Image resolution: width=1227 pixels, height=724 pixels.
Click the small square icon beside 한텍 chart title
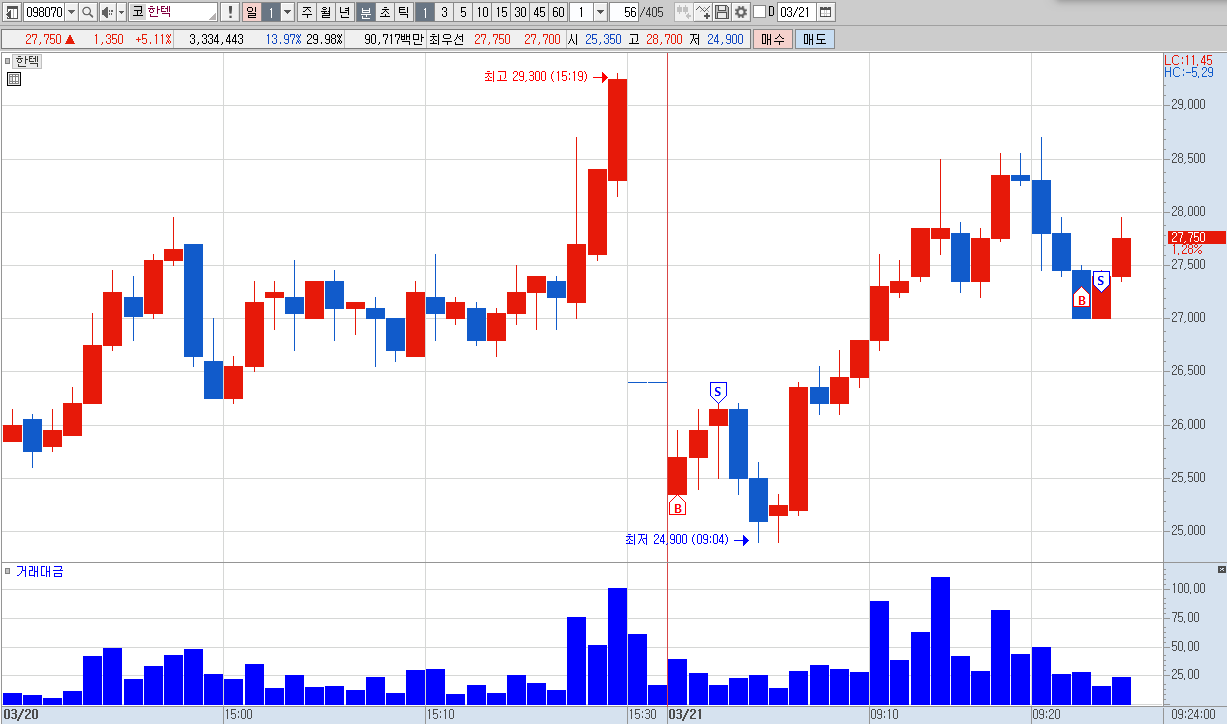click(x=8, y=61)
